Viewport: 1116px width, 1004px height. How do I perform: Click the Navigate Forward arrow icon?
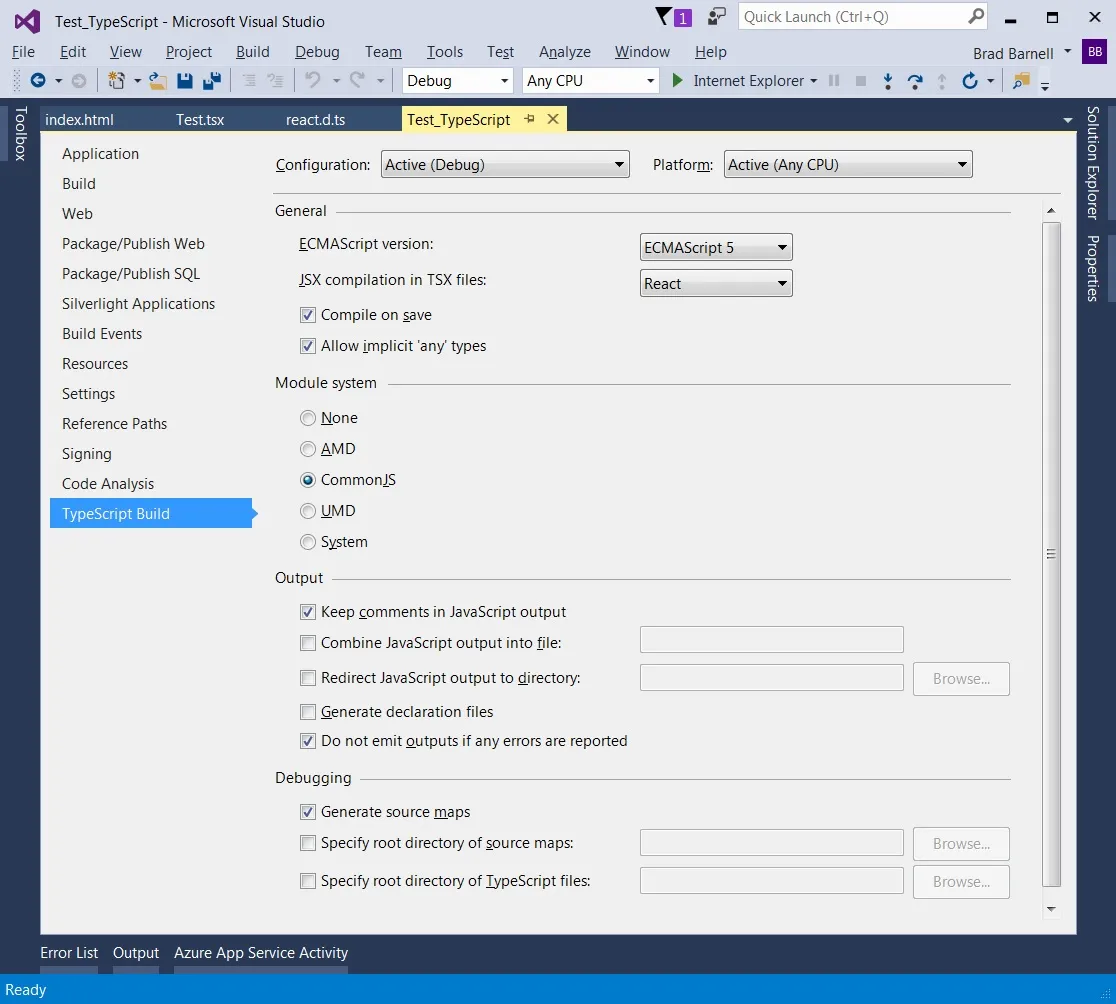click(x=79, y=81)
